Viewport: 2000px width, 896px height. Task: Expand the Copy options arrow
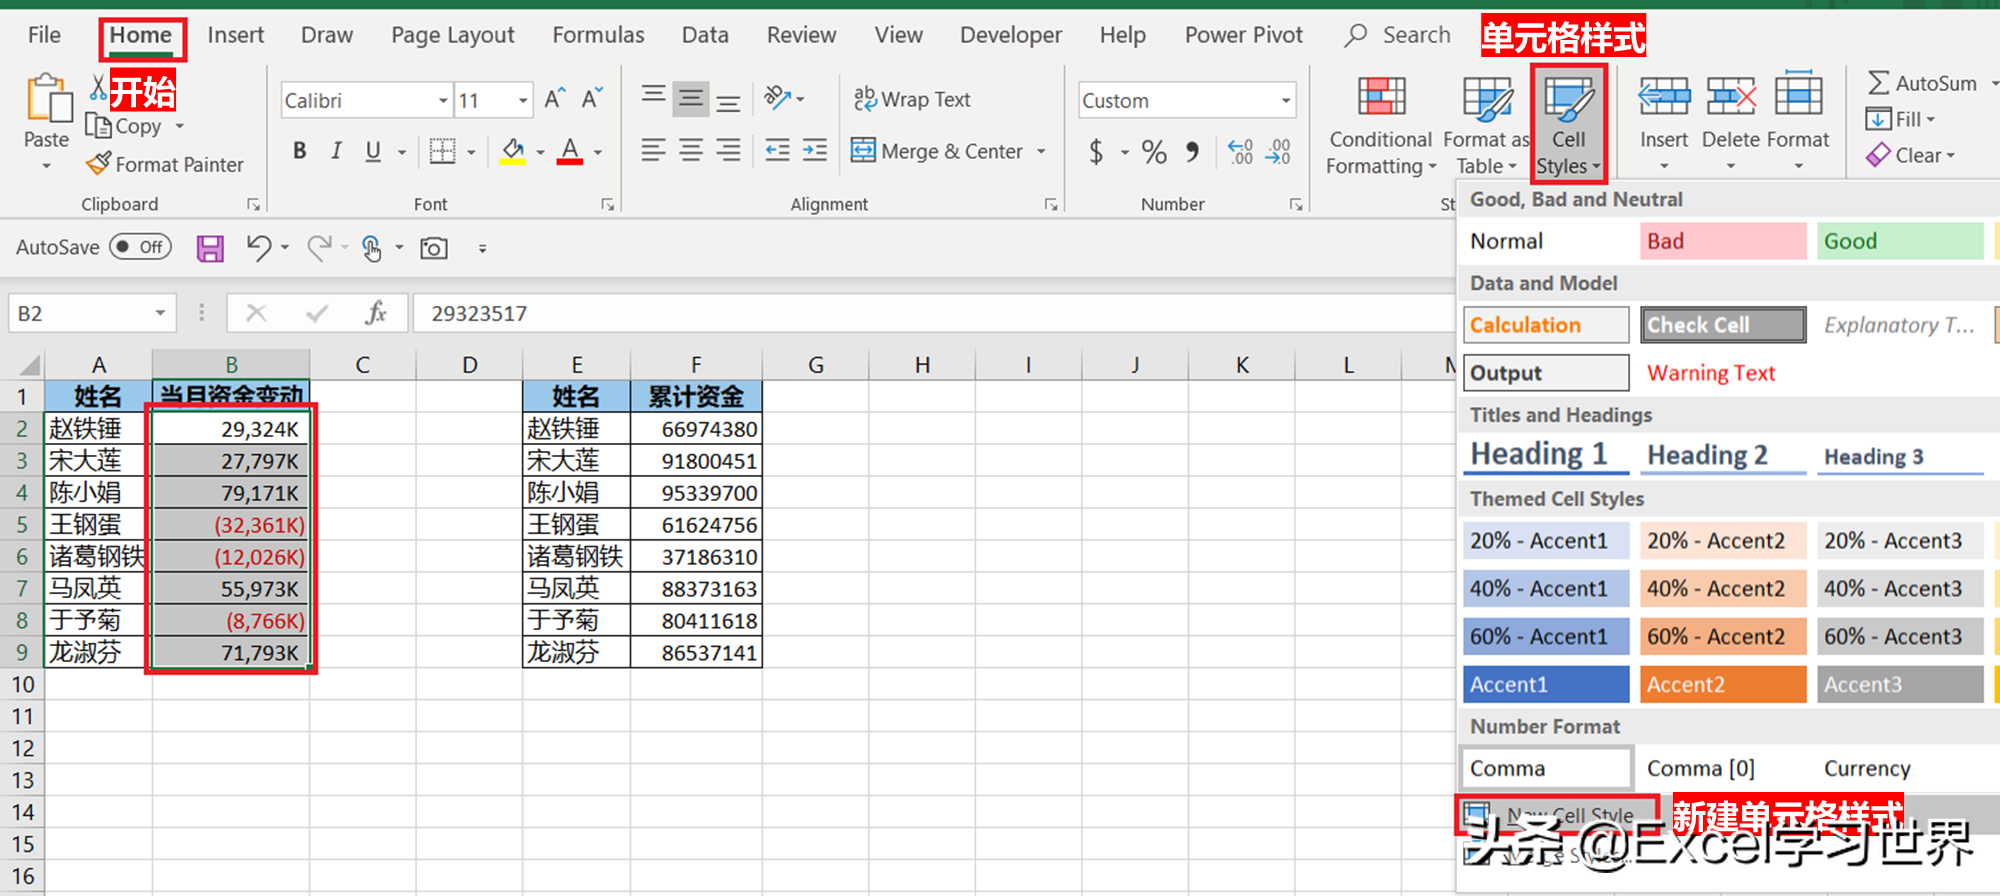180,127
